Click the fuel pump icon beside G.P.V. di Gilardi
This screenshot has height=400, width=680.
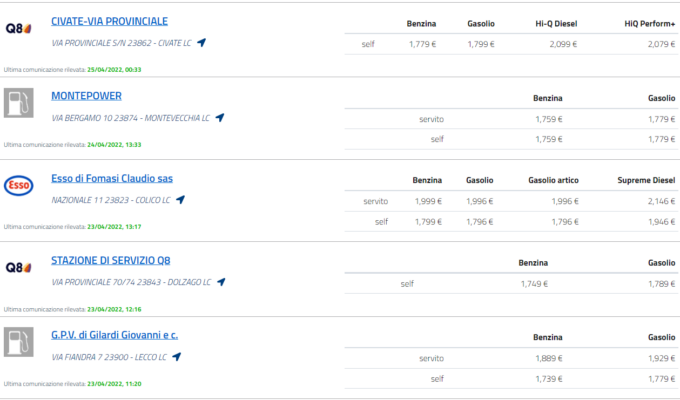pos(20,342)
